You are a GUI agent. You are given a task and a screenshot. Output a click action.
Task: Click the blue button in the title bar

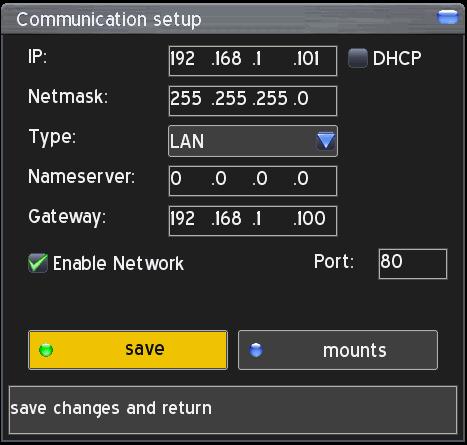click(447, 17)
